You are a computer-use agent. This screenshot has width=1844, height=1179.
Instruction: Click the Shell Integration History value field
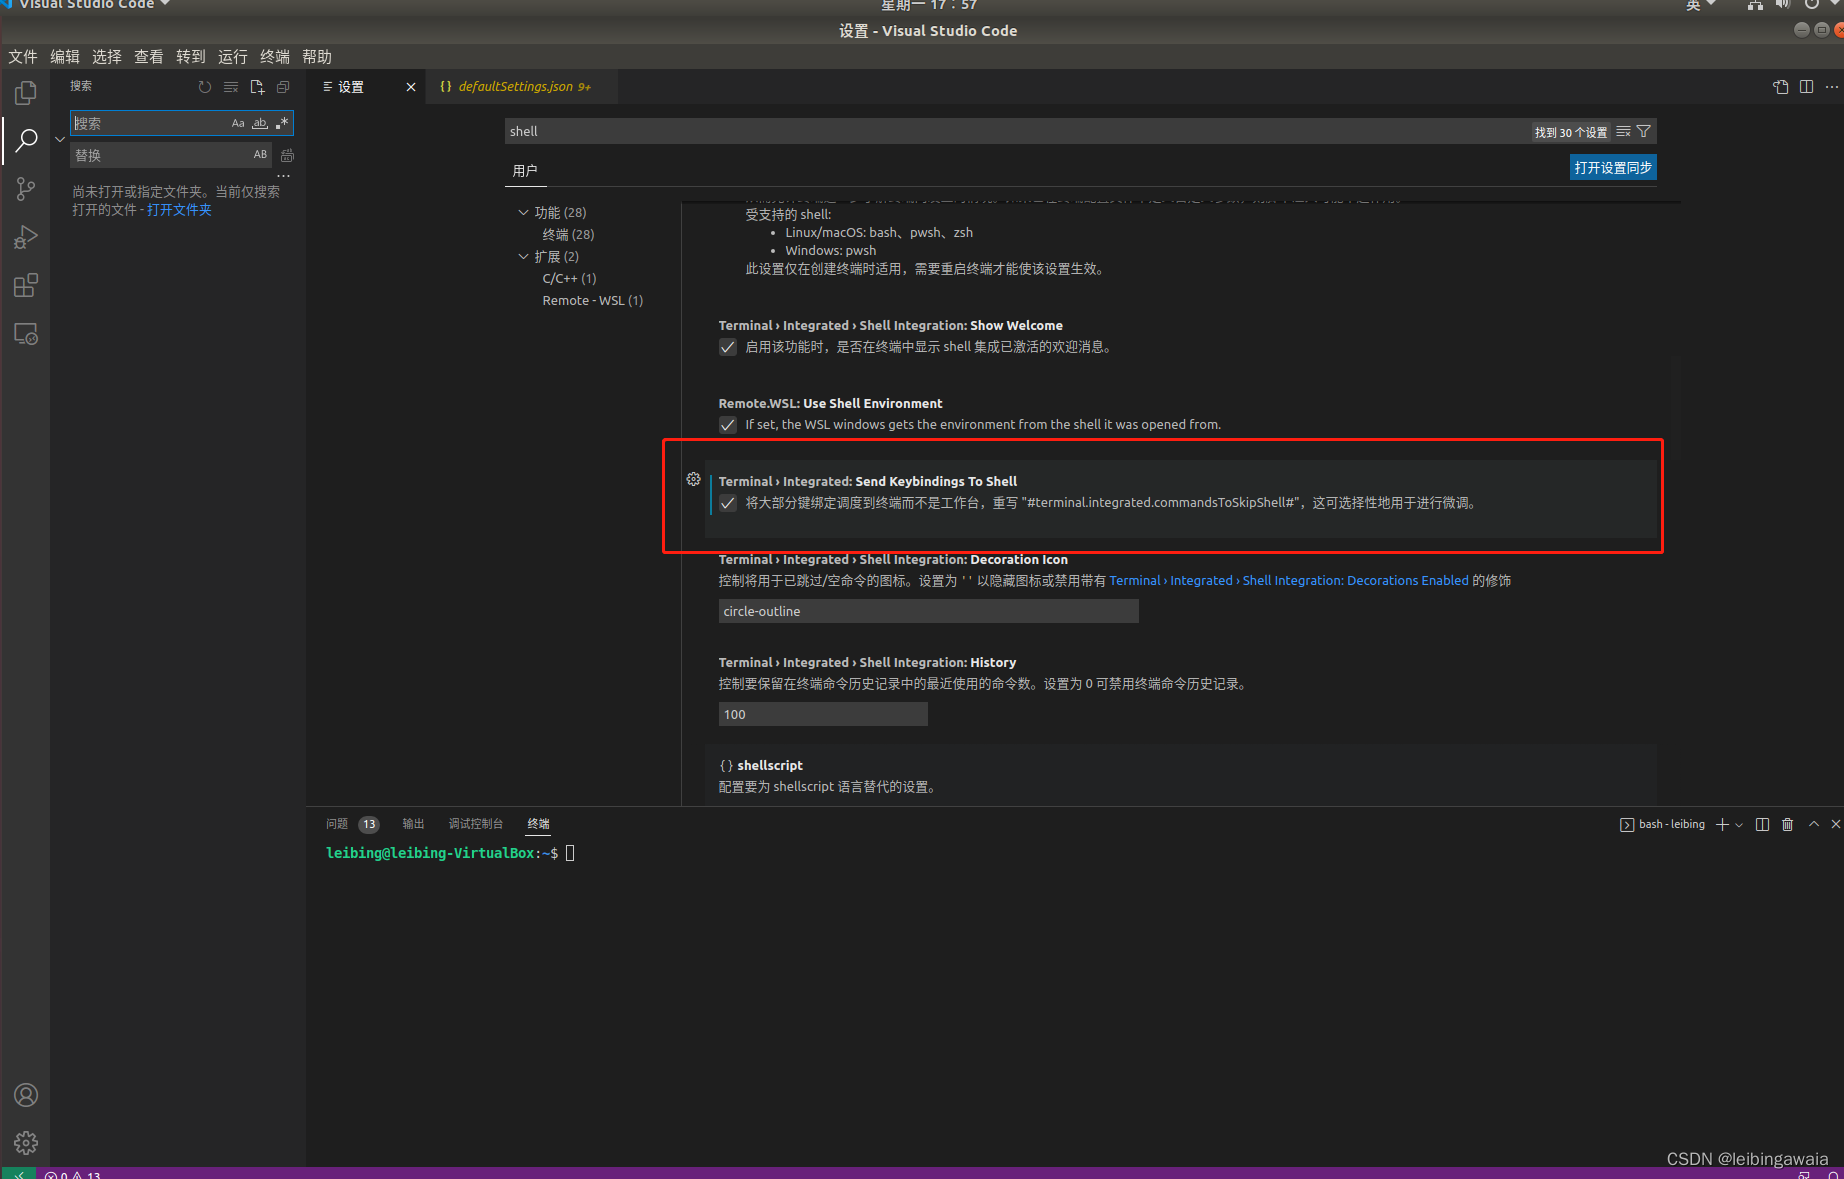[x=823, y=714]
